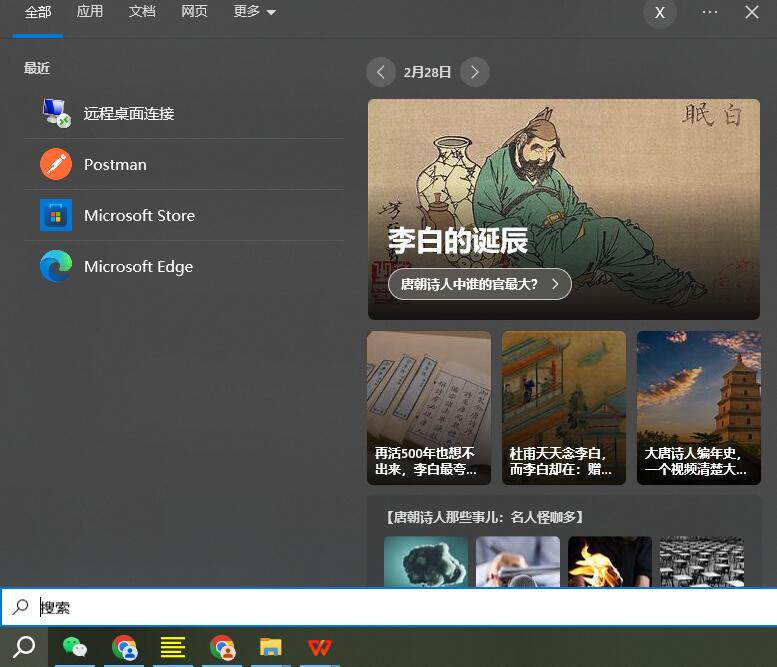Viewport: 777px width, 667px height.
Task: Open the 杜甫天天念李白 article card
Action: (564, 408)
